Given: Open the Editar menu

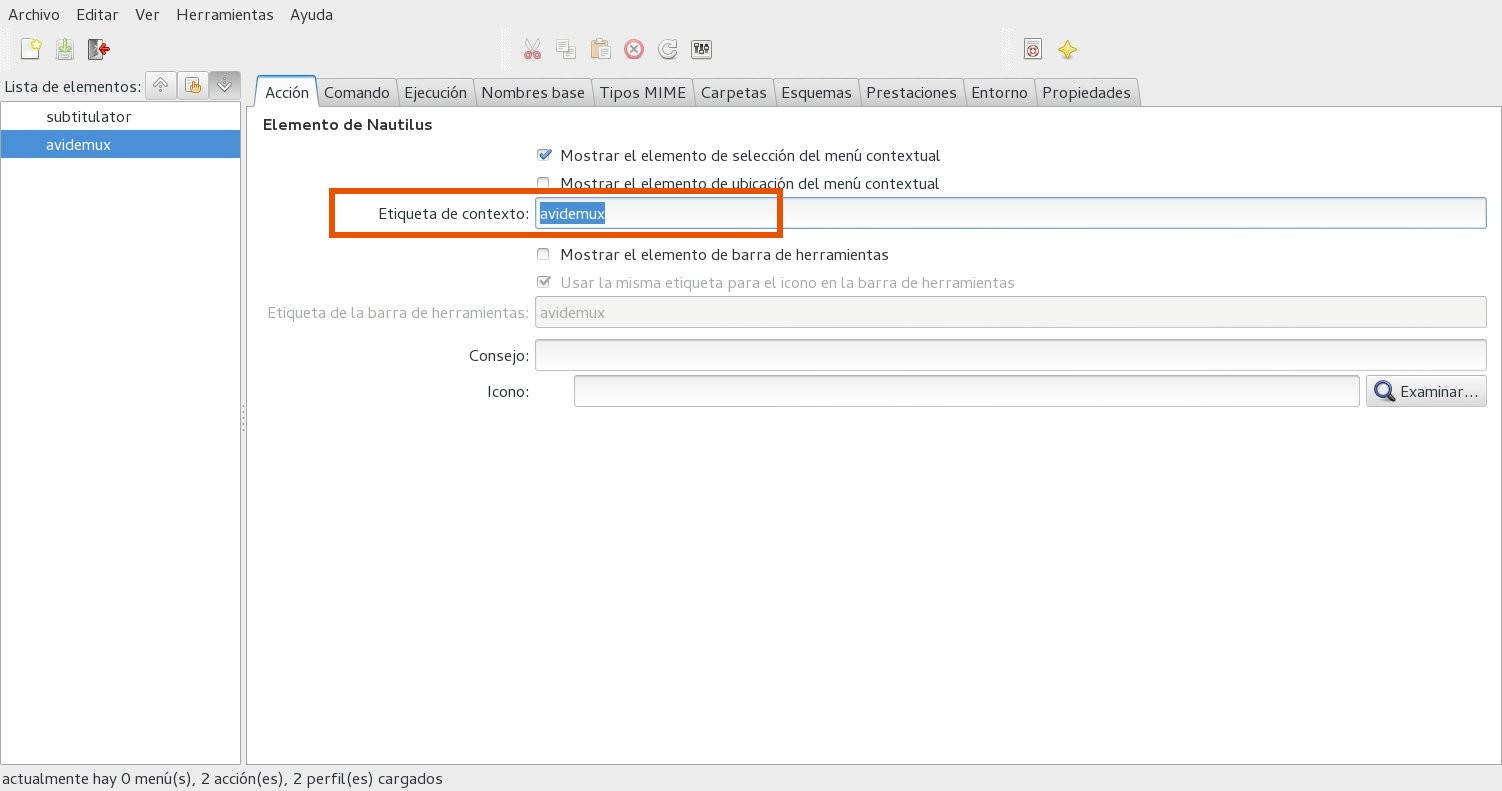Looking at the screenshot, I should 97,15.
